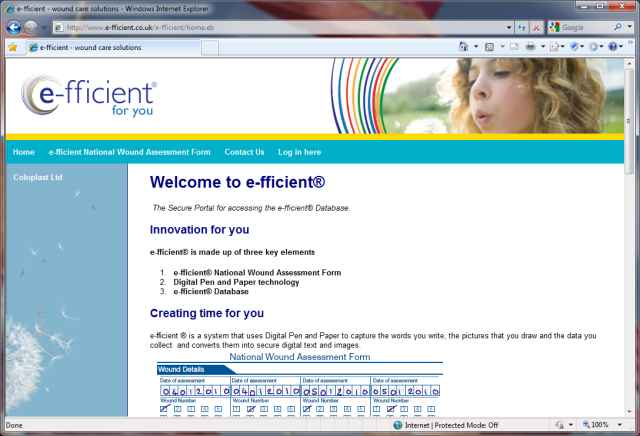Select the e-fficient wound care solutions tab

click(113, 47)
